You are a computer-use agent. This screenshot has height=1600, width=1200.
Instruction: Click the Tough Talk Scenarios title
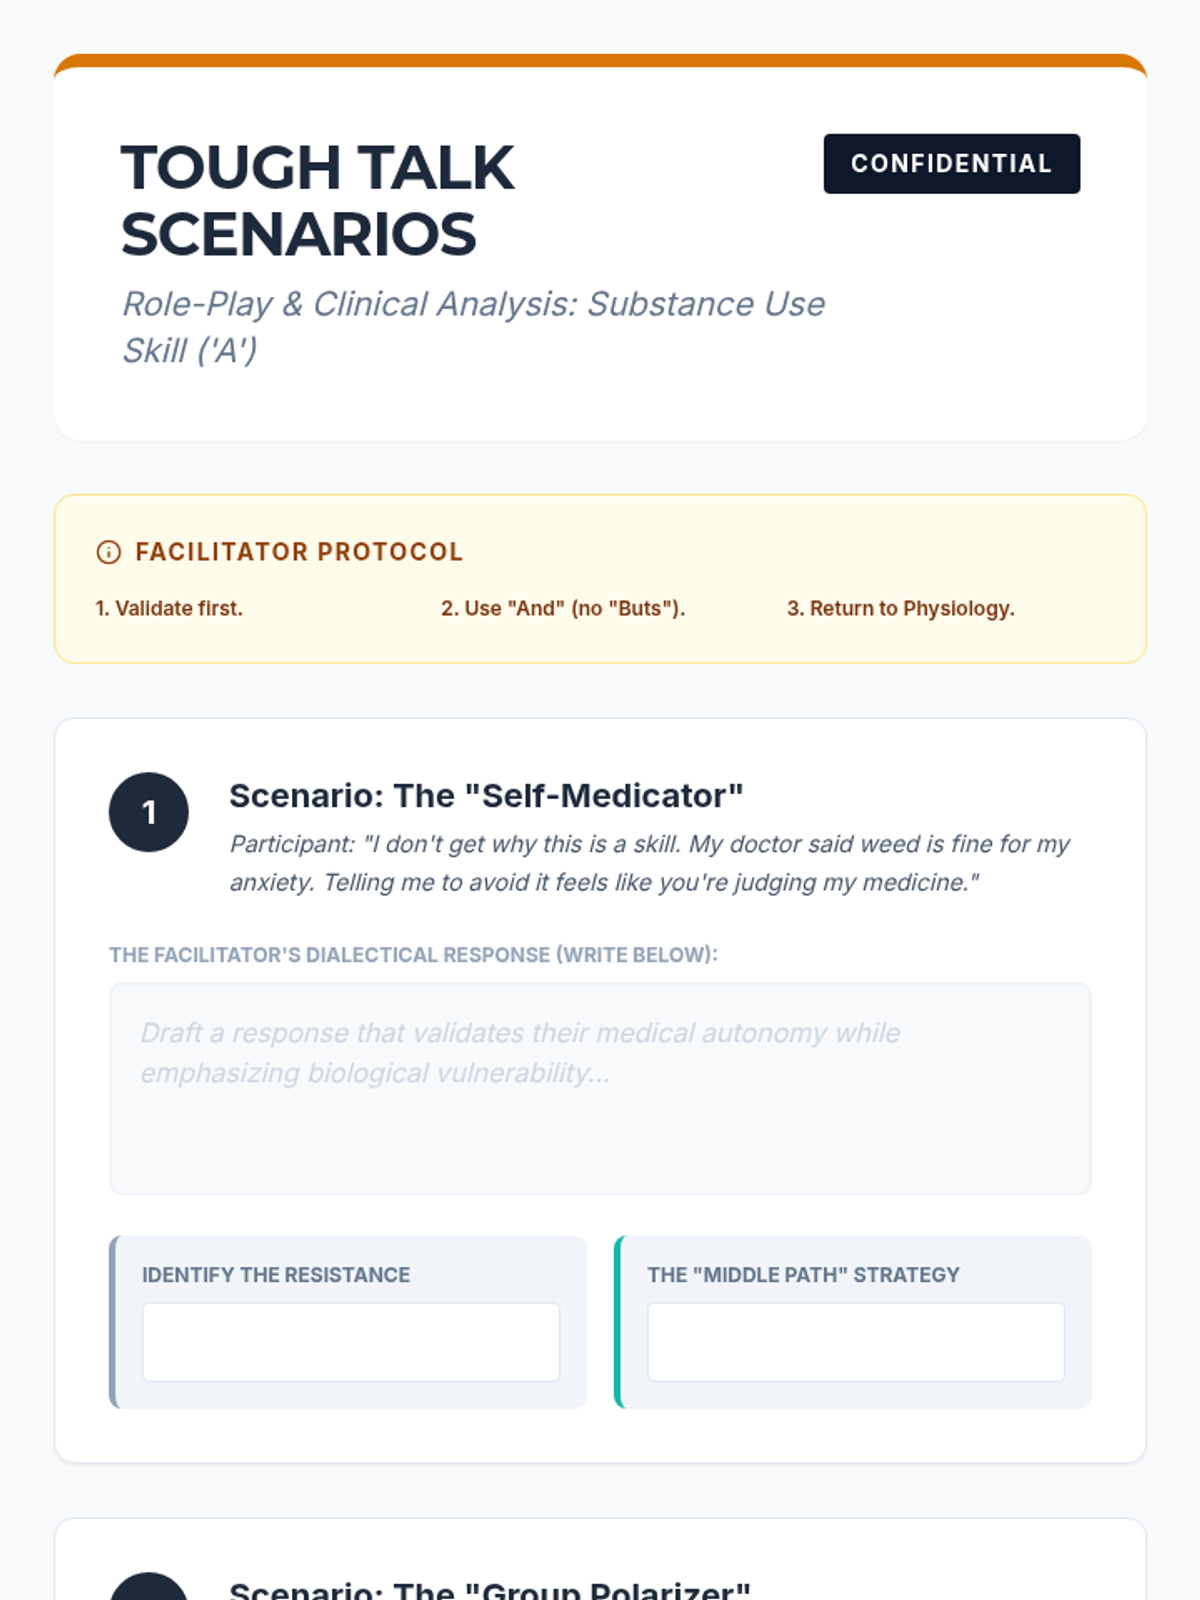point(317,200)
